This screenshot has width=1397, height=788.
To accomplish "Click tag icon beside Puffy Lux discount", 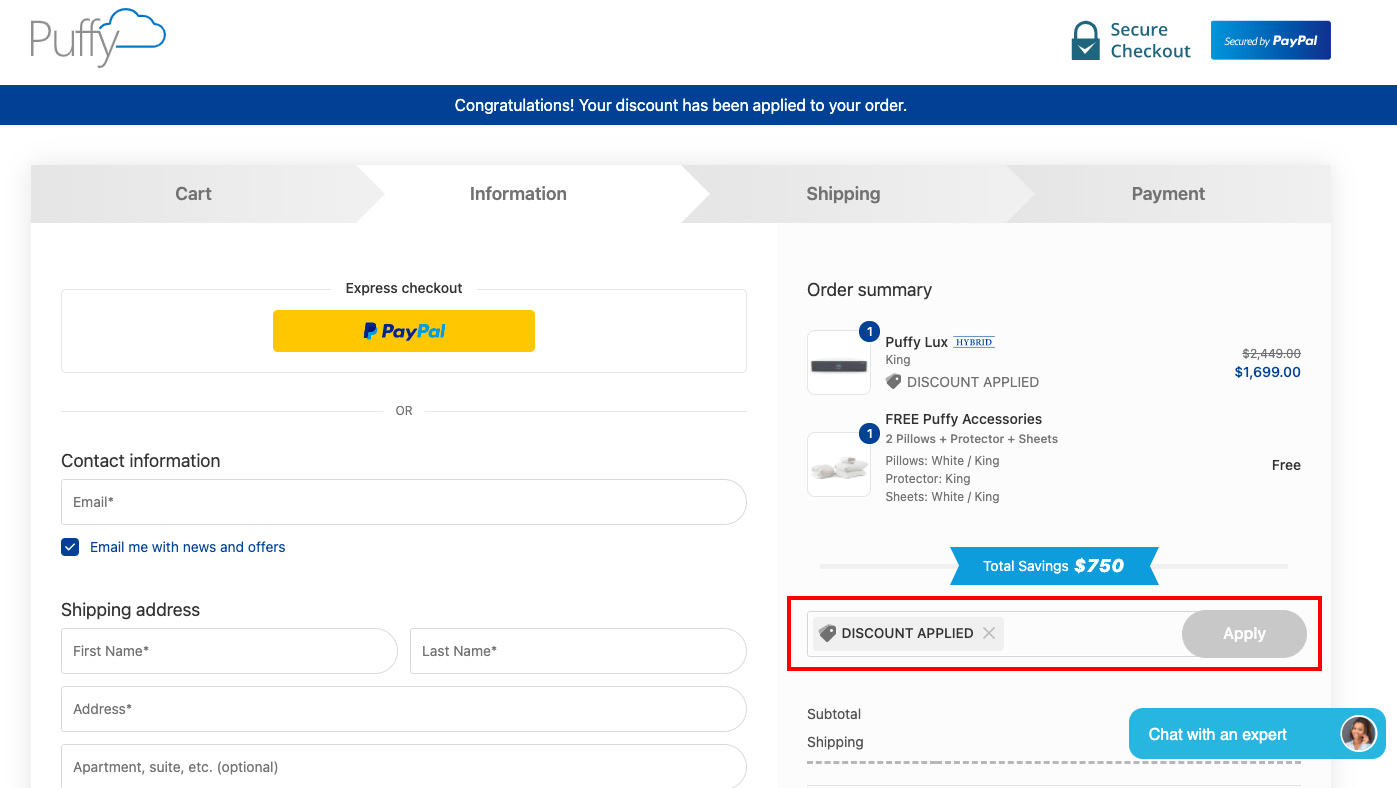I will 894,382.
